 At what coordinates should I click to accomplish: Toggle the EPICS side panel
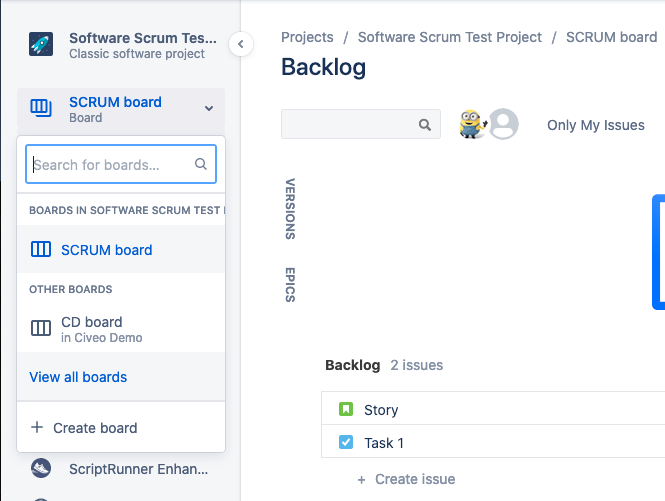click(x=290, y=284)
